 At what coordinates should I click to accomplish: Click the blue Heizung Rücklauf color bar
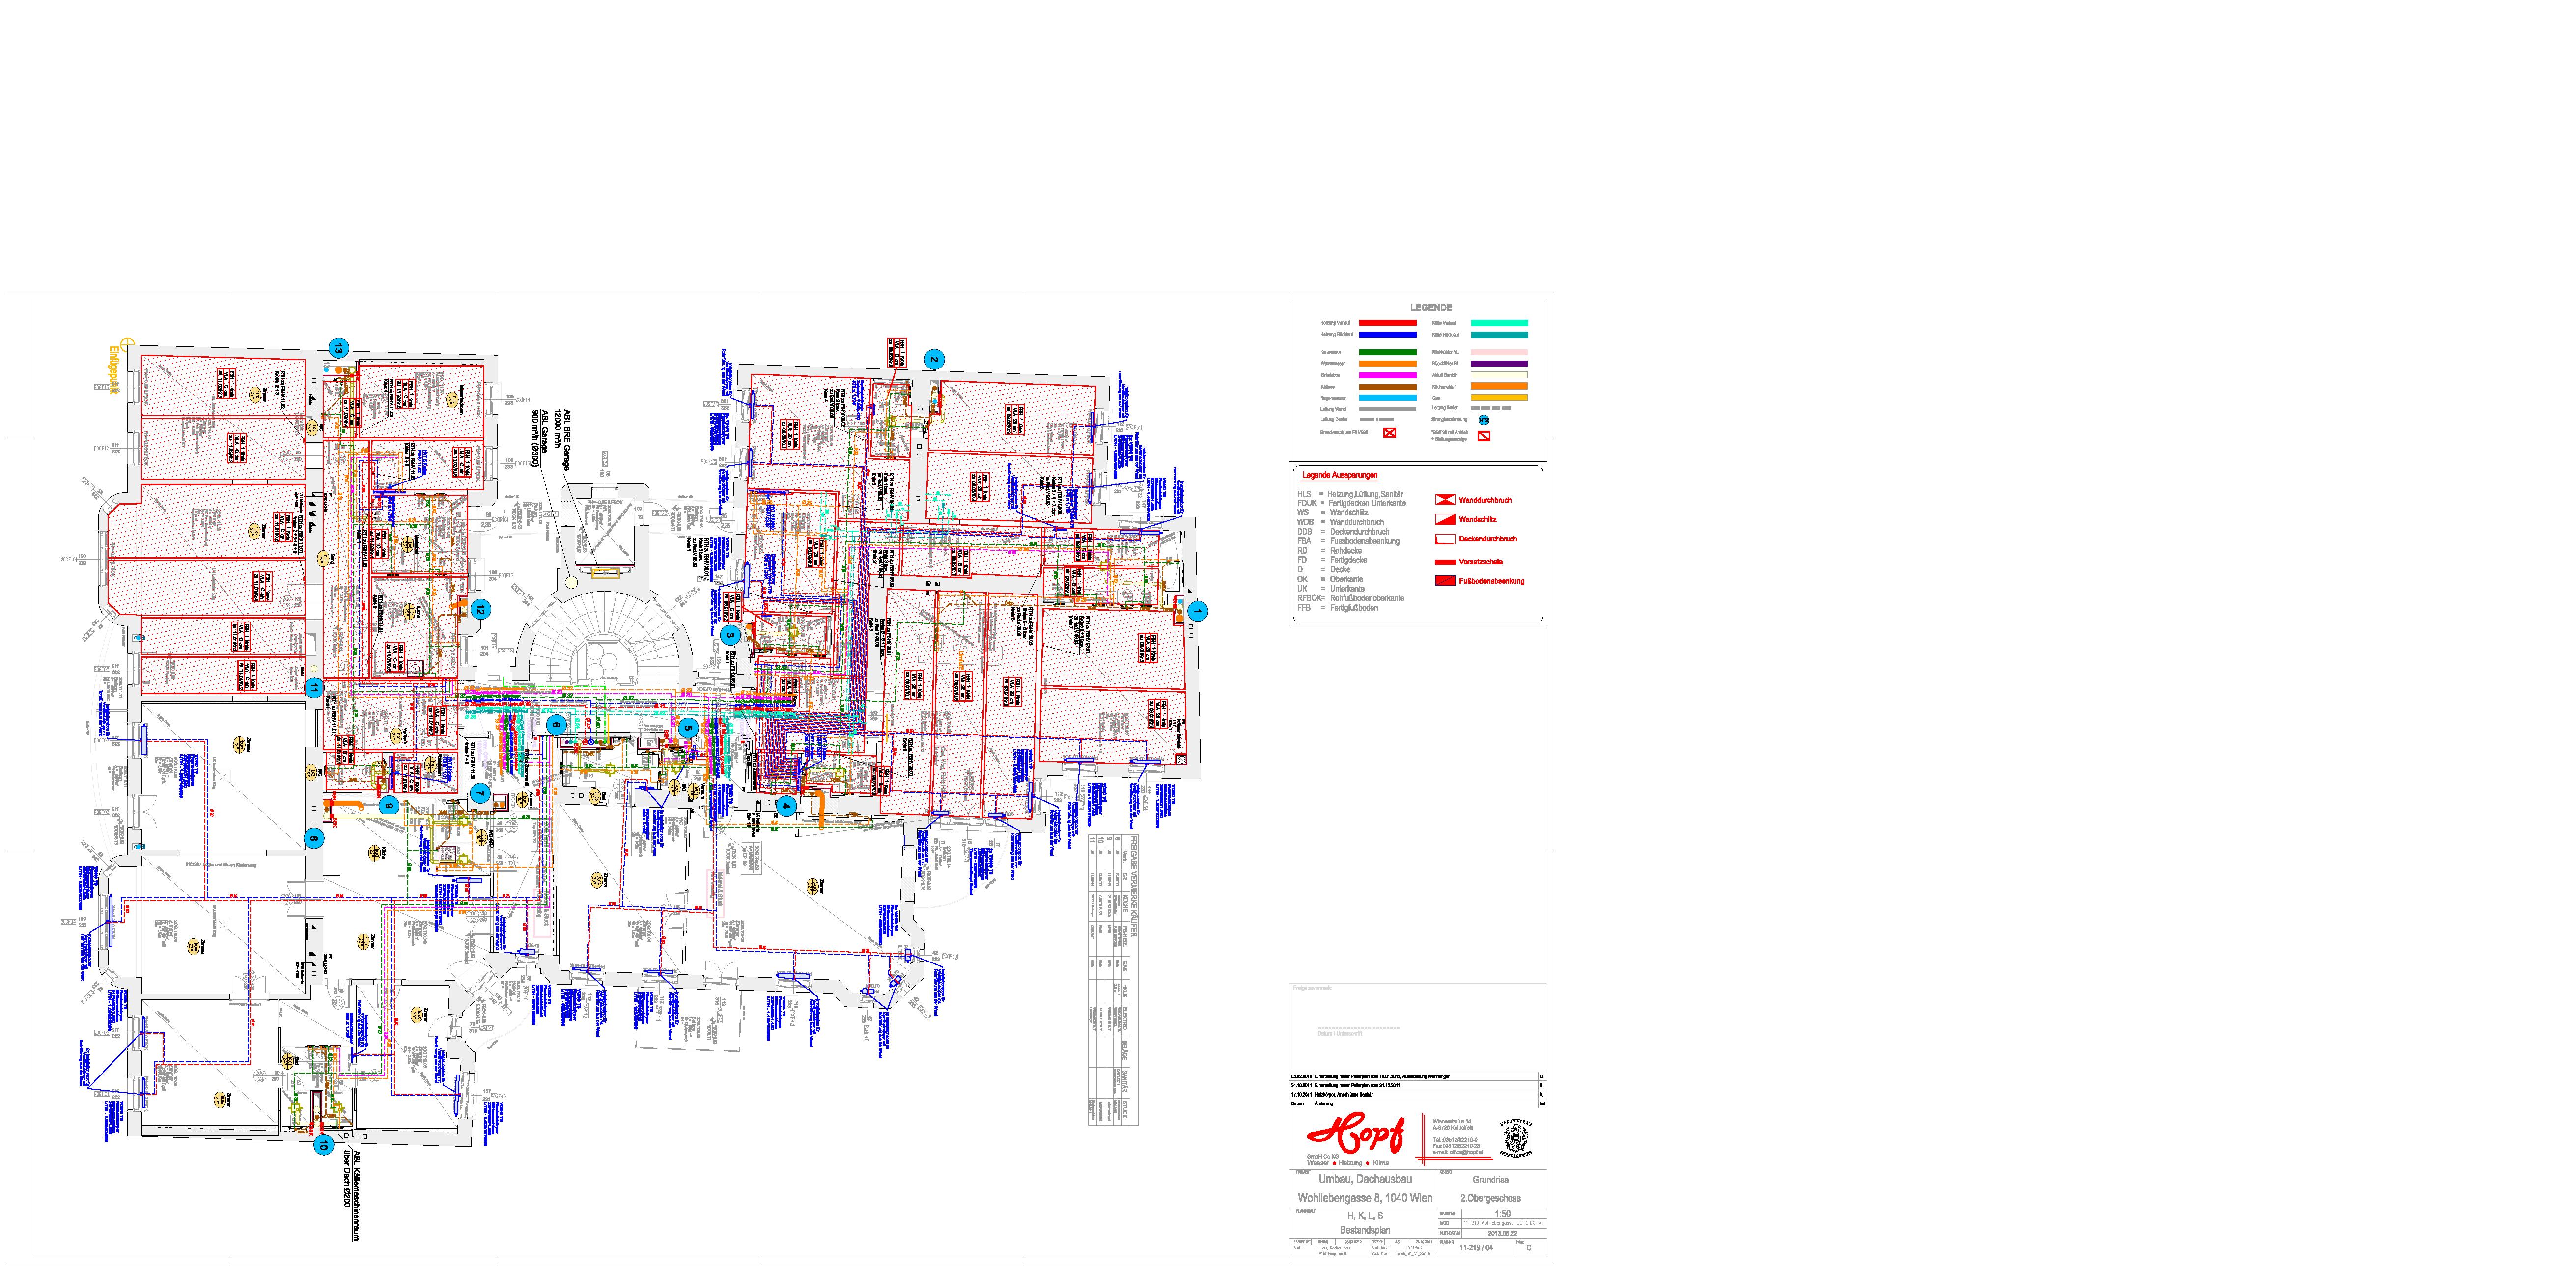point(1387,335)
